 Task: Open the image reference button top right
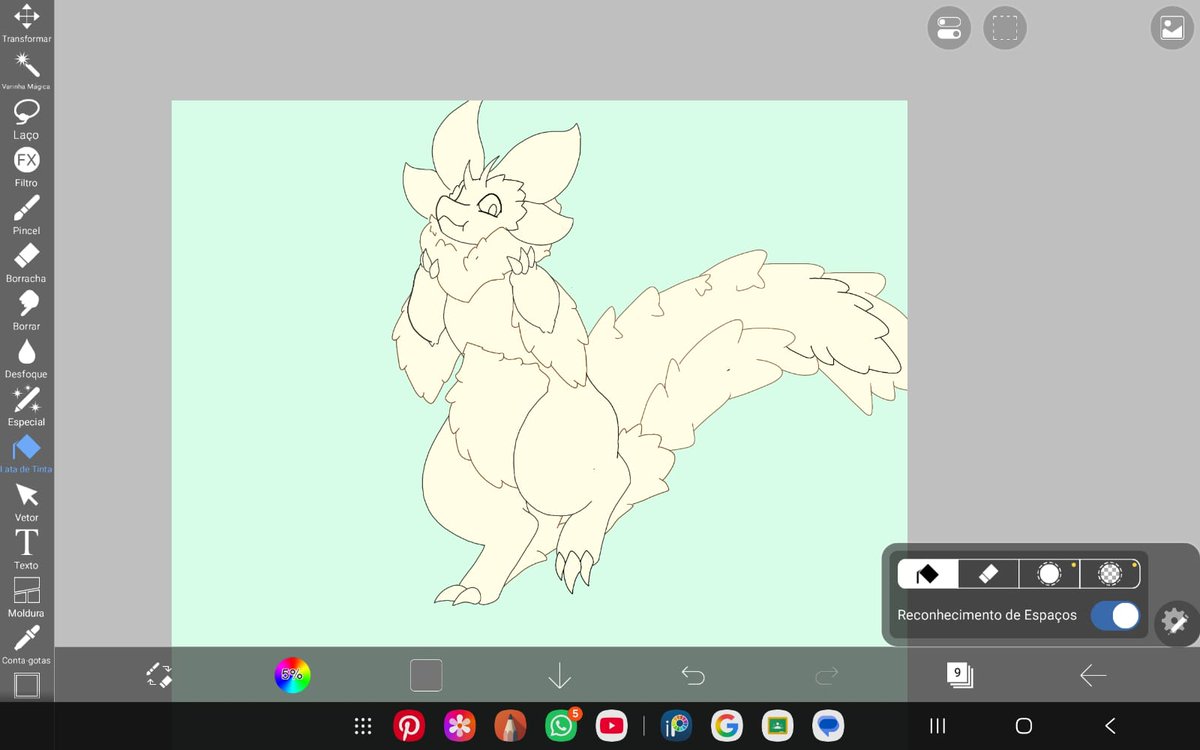click(x=1172, y=28)
